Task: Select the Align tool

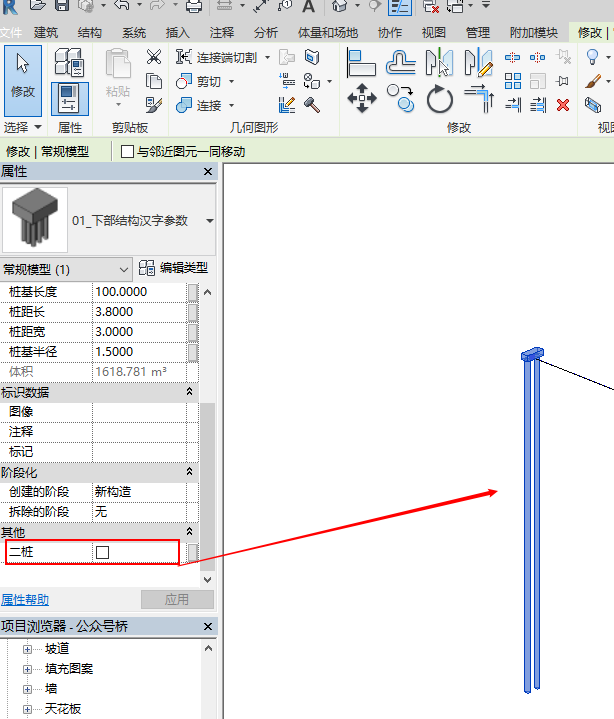Action: point(361,62)
